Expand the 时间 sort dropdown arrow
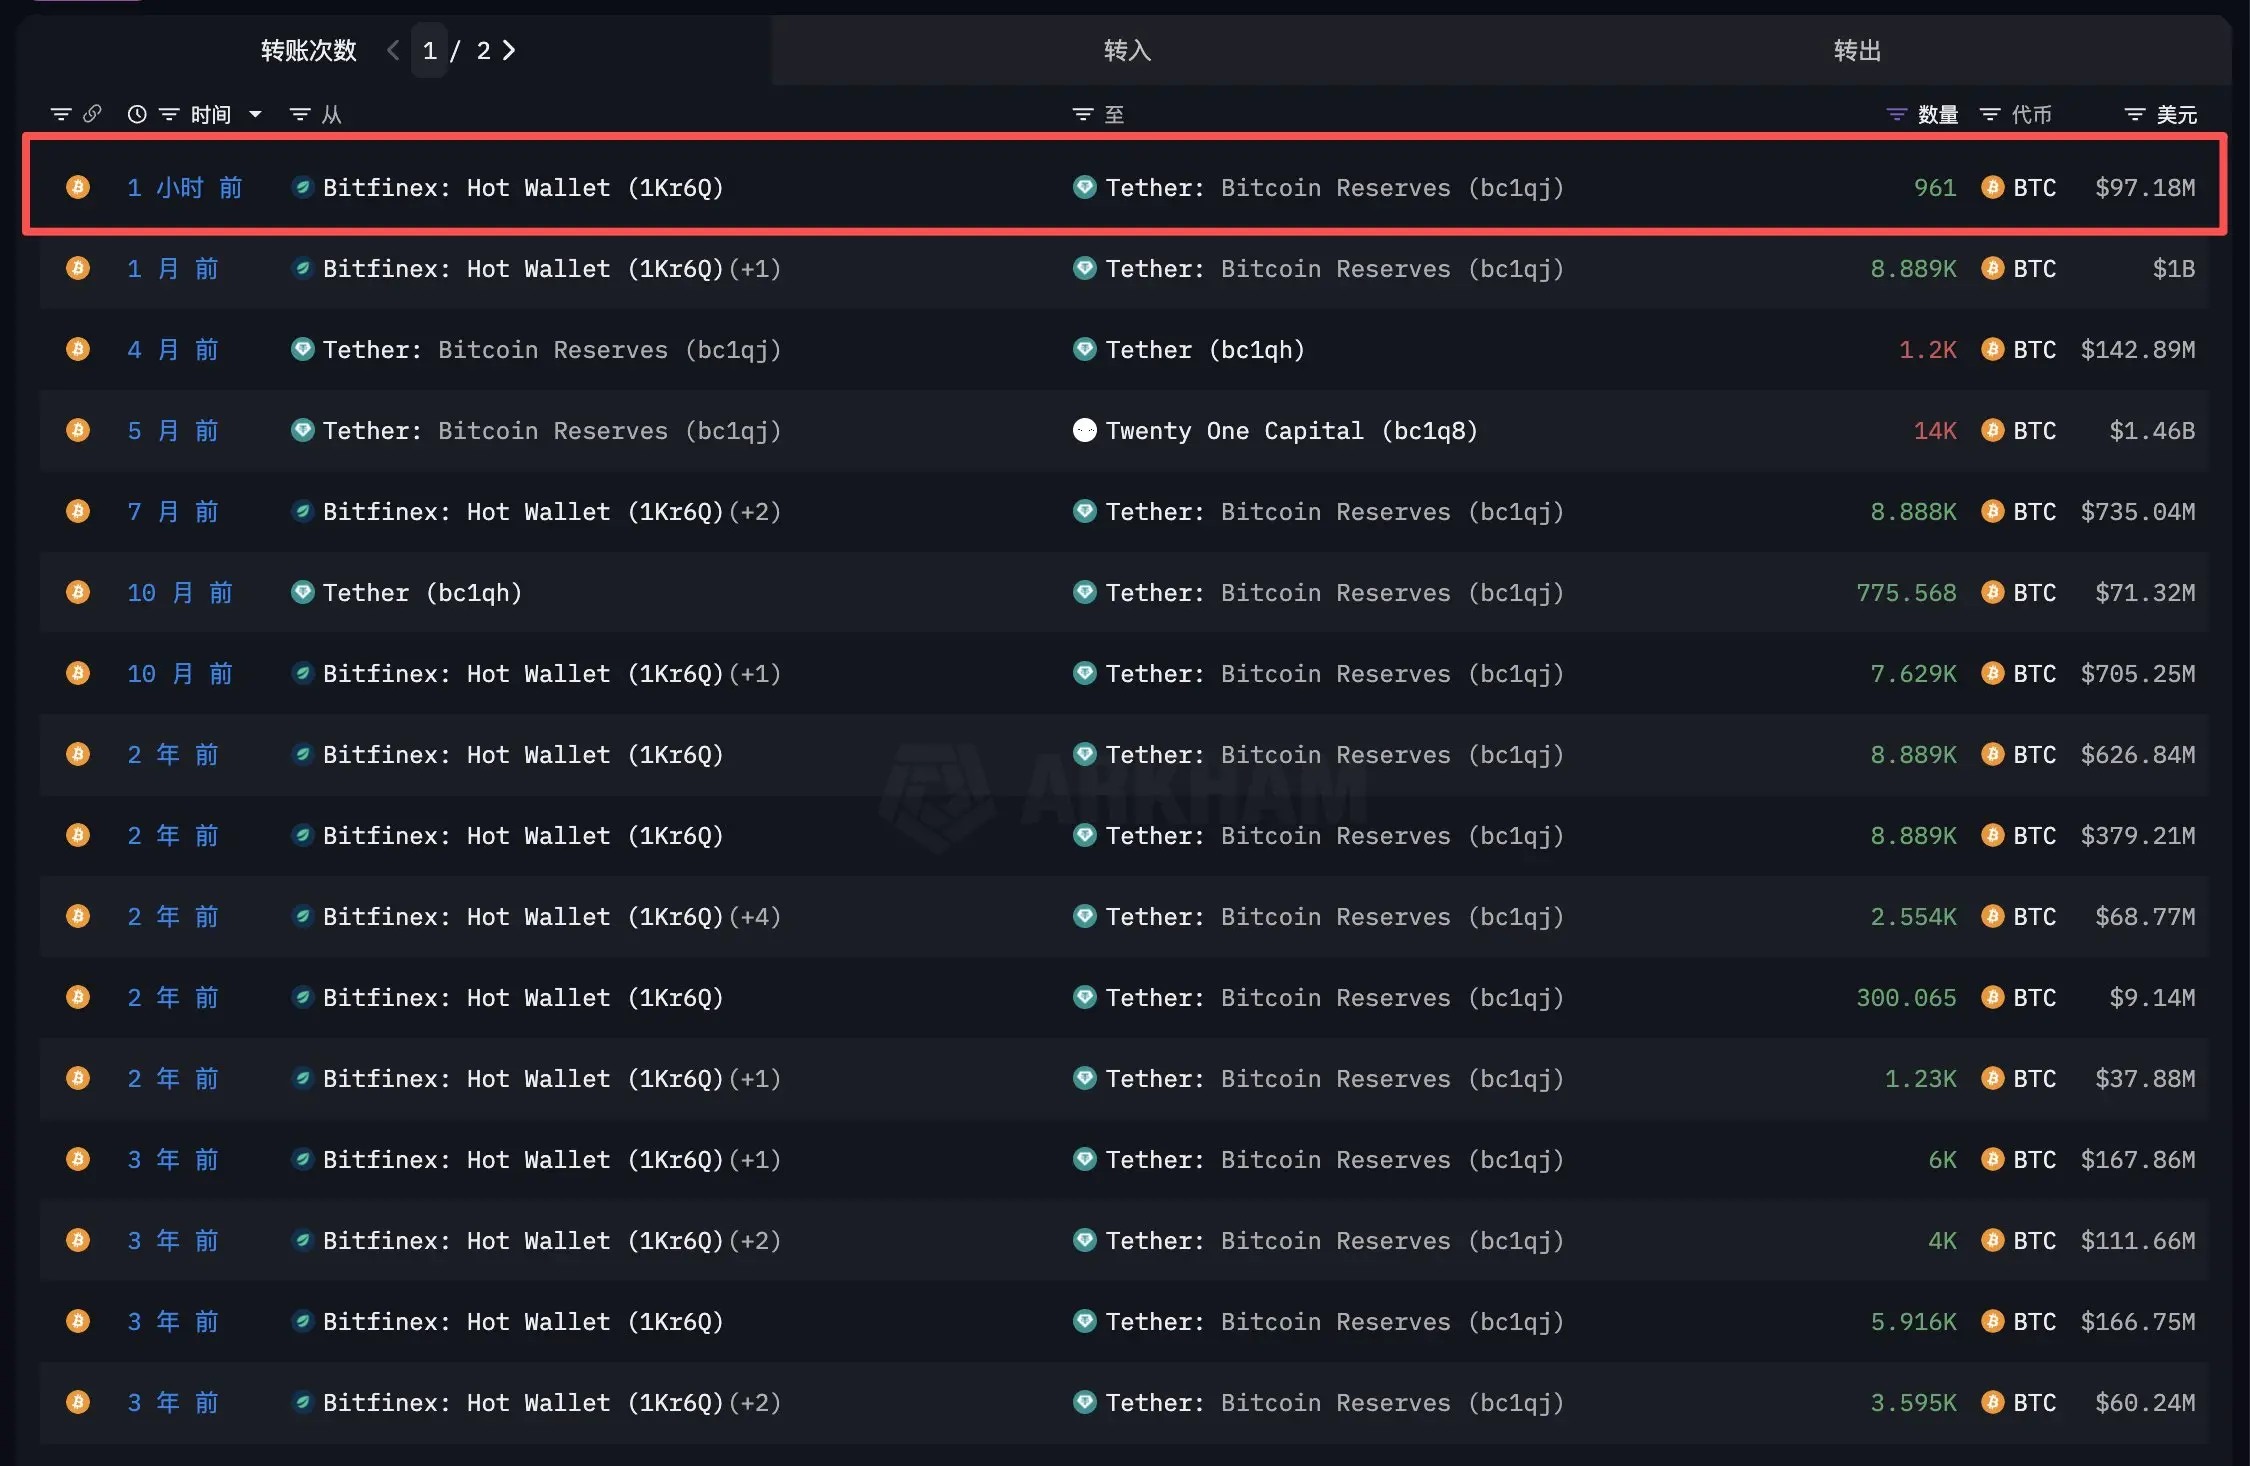Viewport: 2250px width, 1466px height. 256,114
